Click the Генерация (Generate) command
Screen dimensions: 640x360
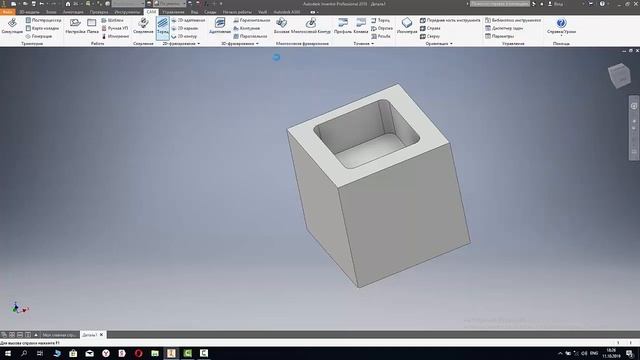[x=39, y=36]
